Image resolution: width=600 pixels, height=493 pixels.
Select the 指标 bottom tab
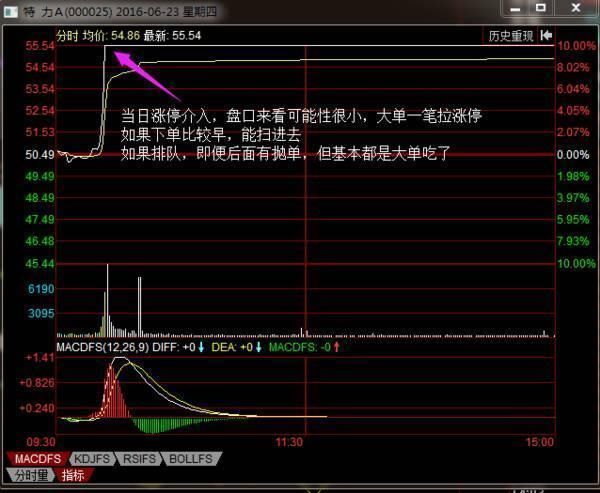(x=74, y=475)
